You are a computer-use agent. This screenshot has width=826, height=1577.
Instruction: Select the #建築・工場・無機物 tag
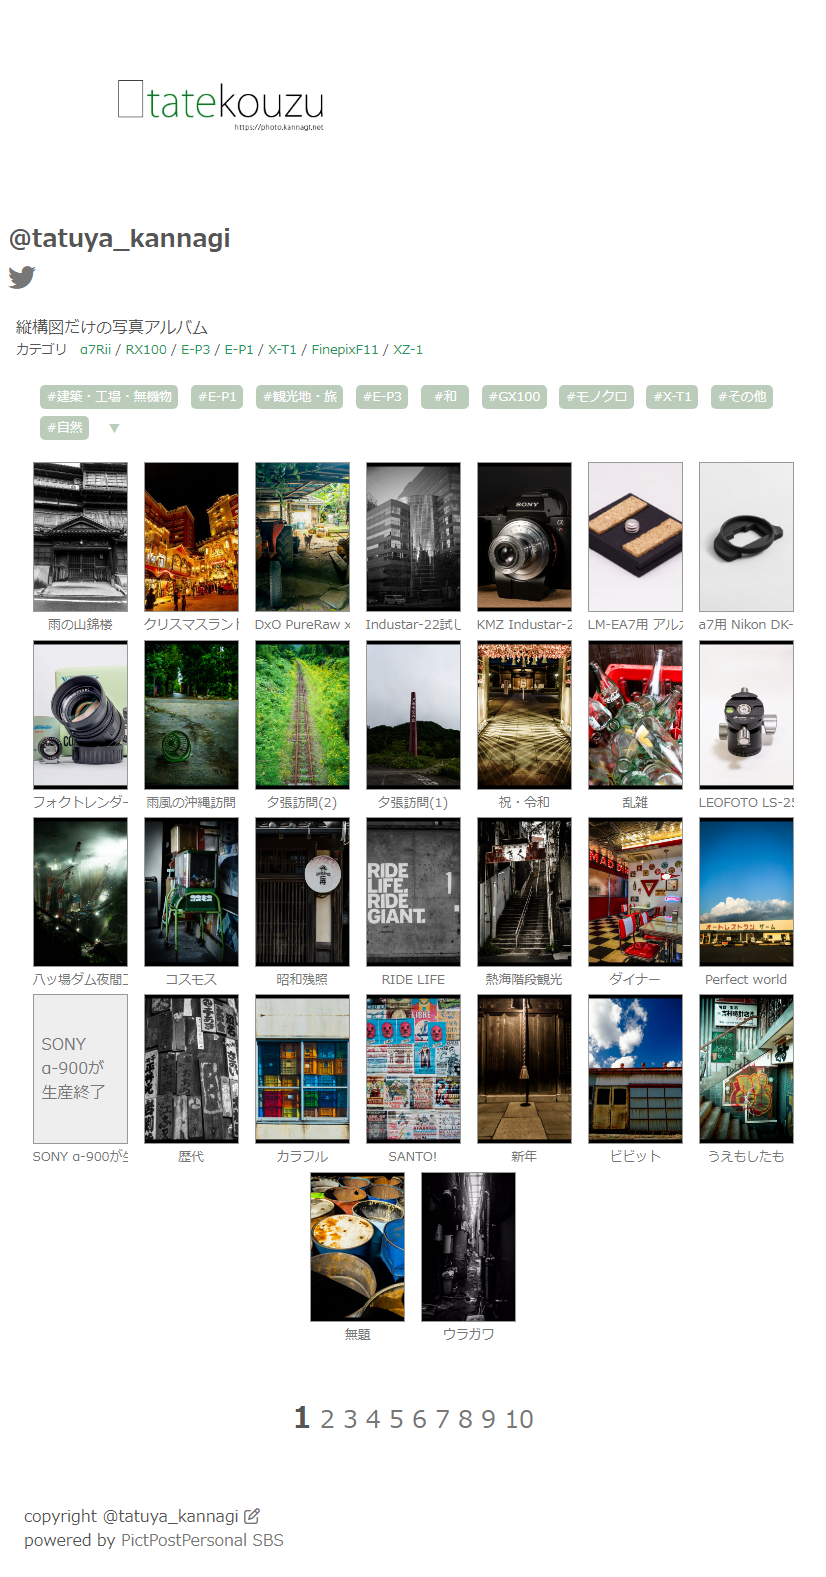[109, 397]
